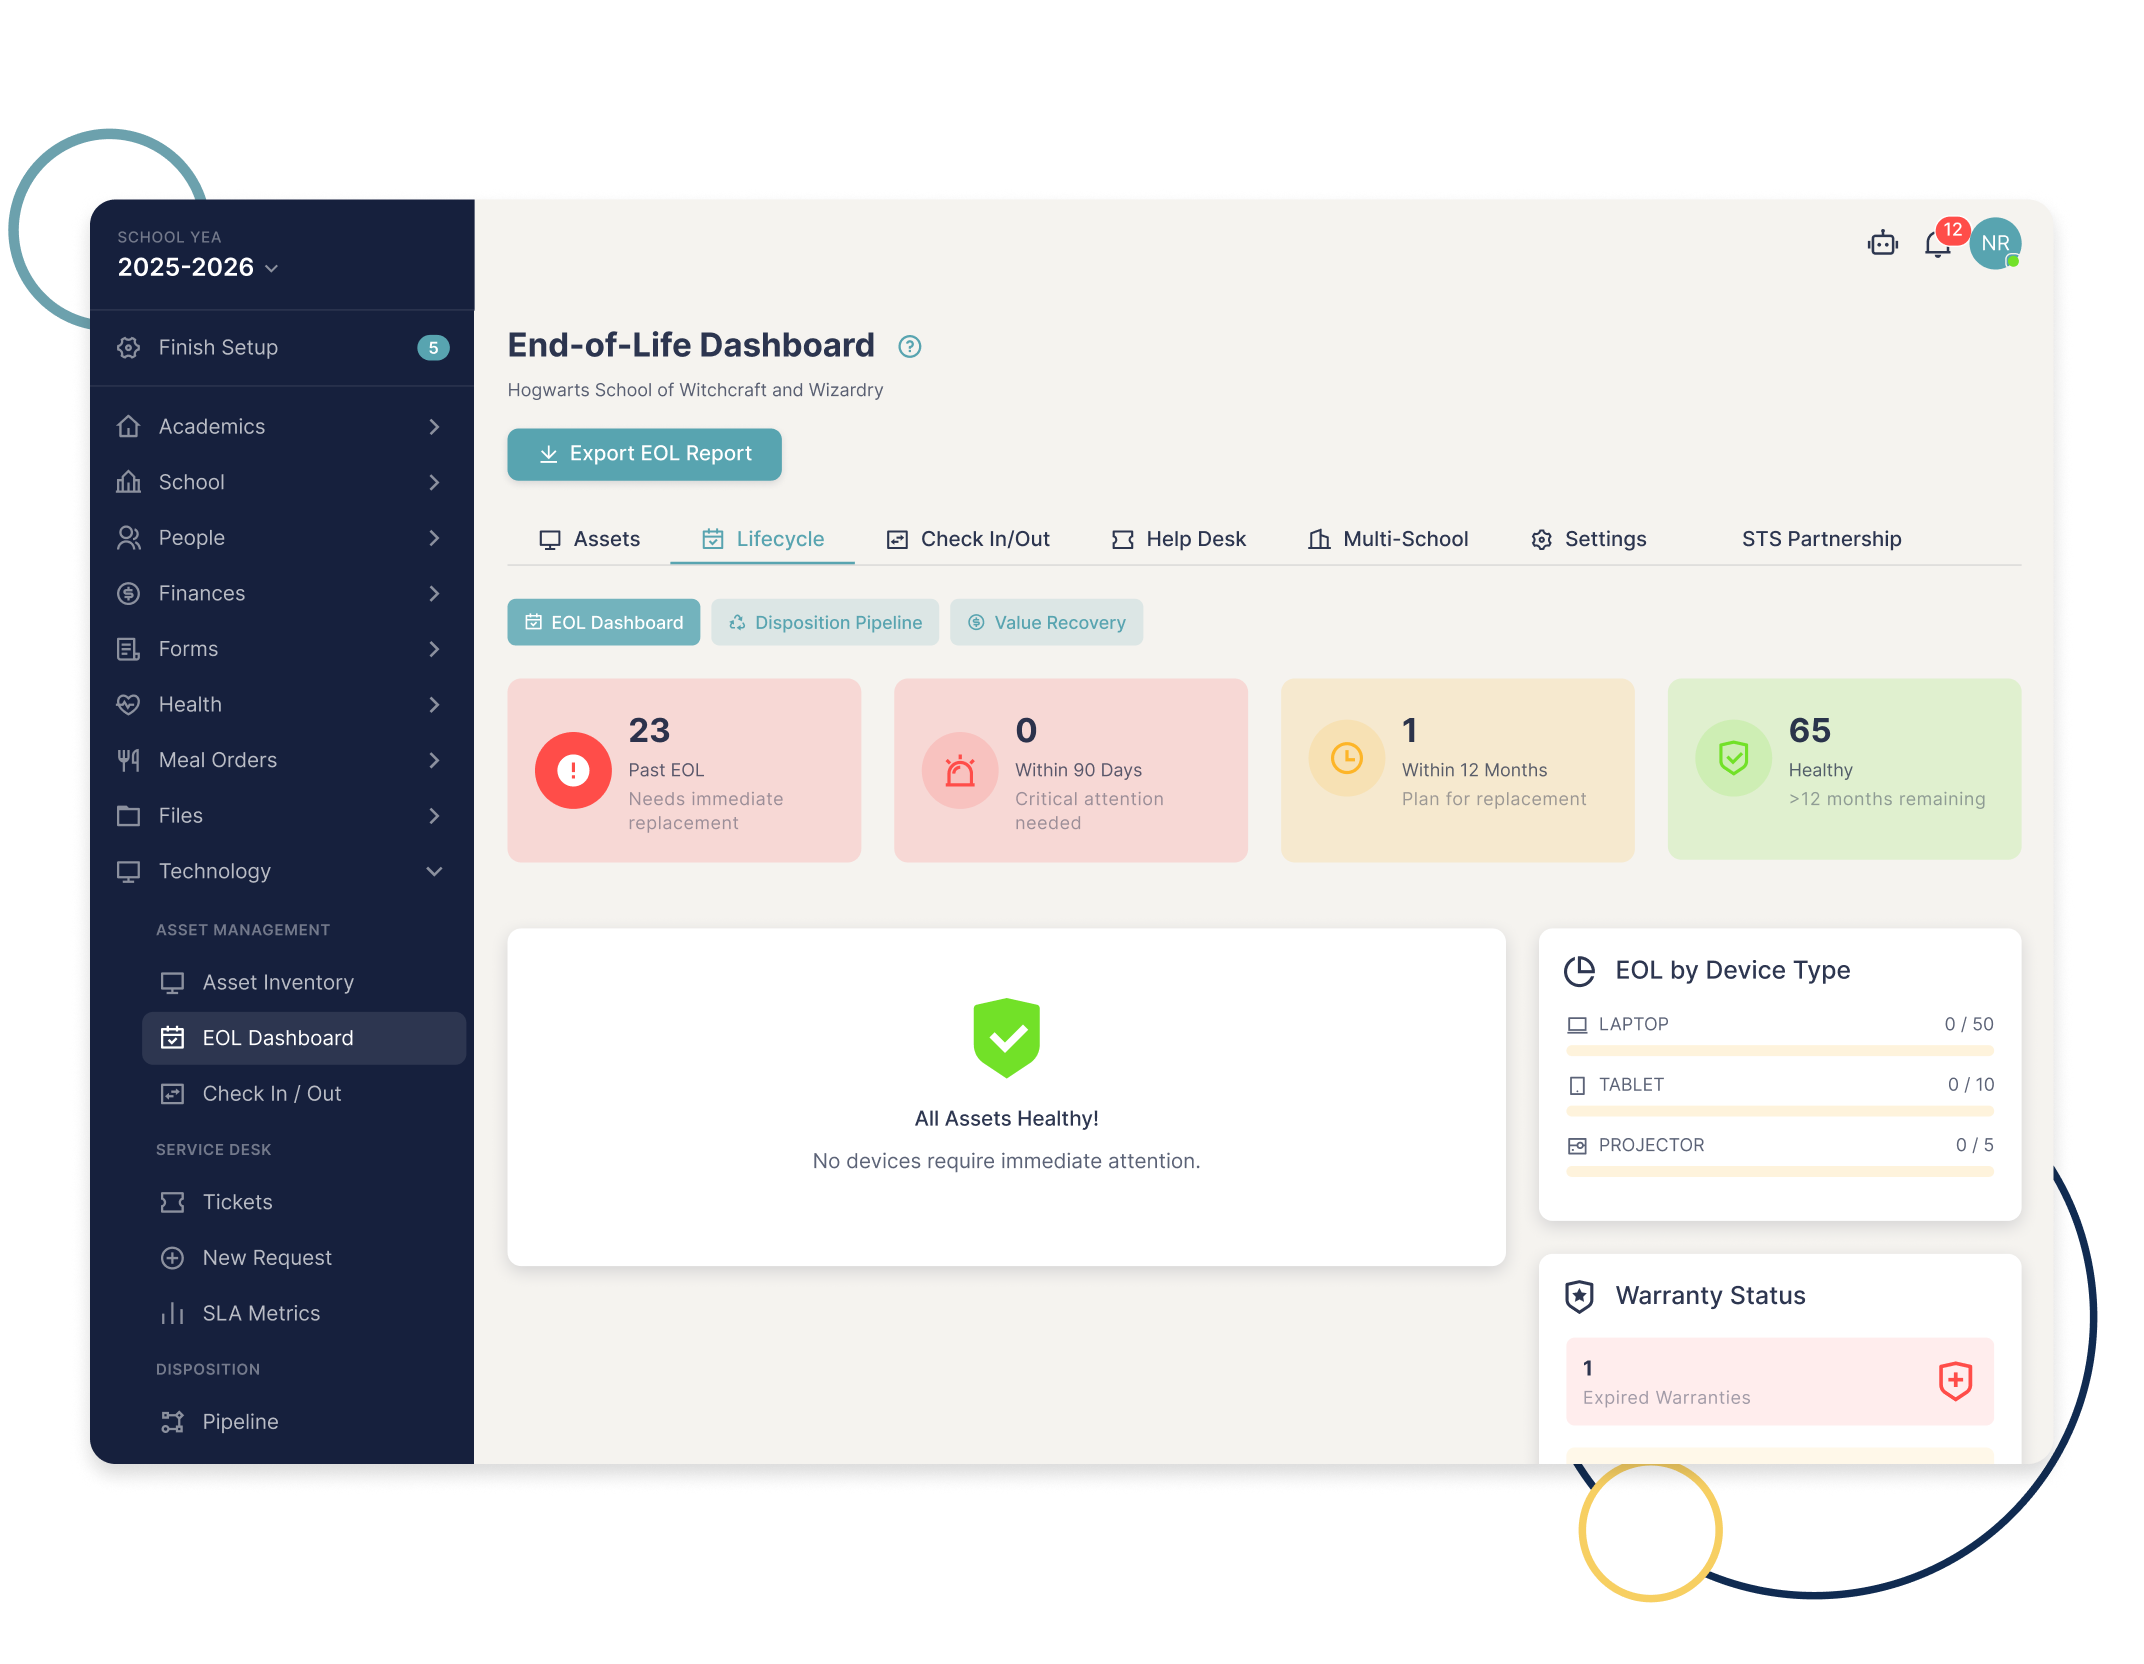Click the NR user avatar
The height and width of the screenshot is (1664, 2144).
pyautogui.click(x=1995, y=243)
